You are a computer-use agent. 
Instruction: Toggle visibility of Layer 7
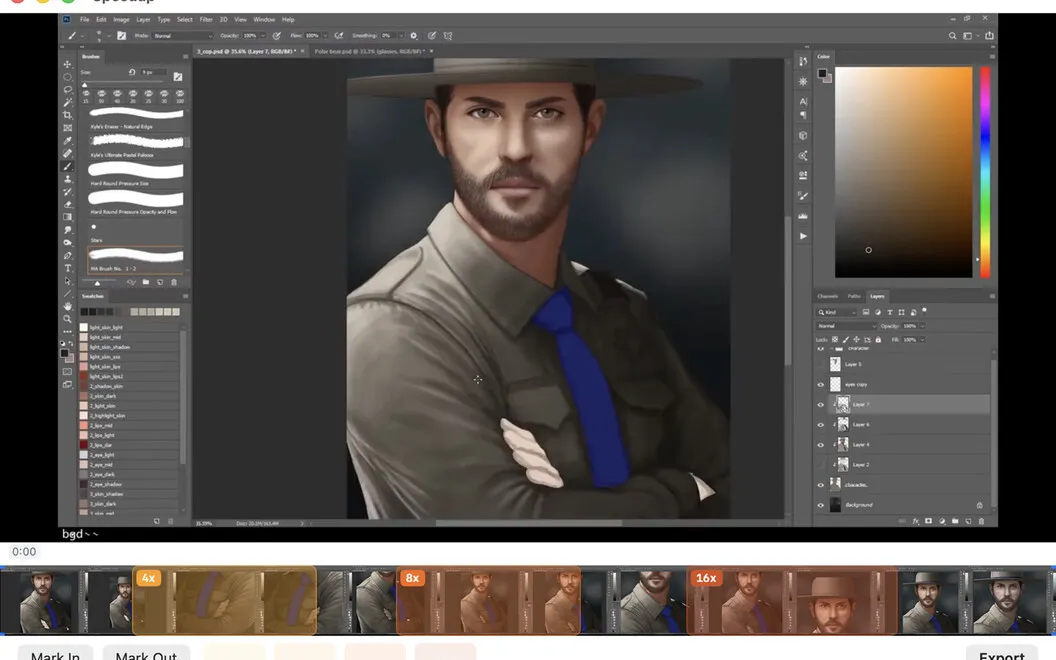click(x=820, y=405)
